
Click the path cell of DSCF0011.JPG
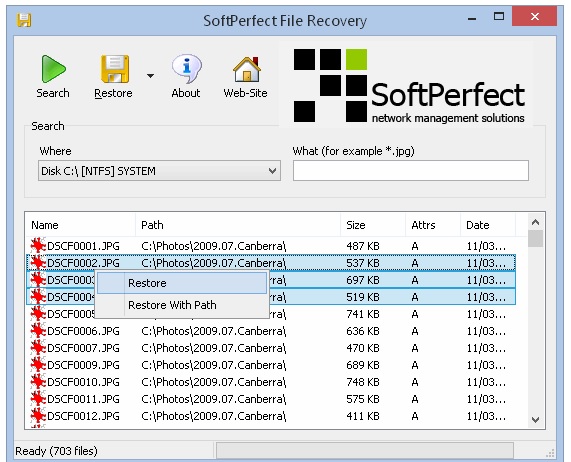pyautogui.click(x=214, y=399)
